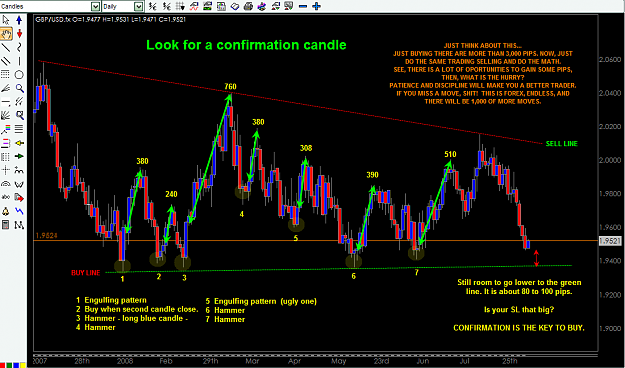Pick the yellow left arrow tool
This screenshot has height=368, width=625.
click(x=19, y=143)
